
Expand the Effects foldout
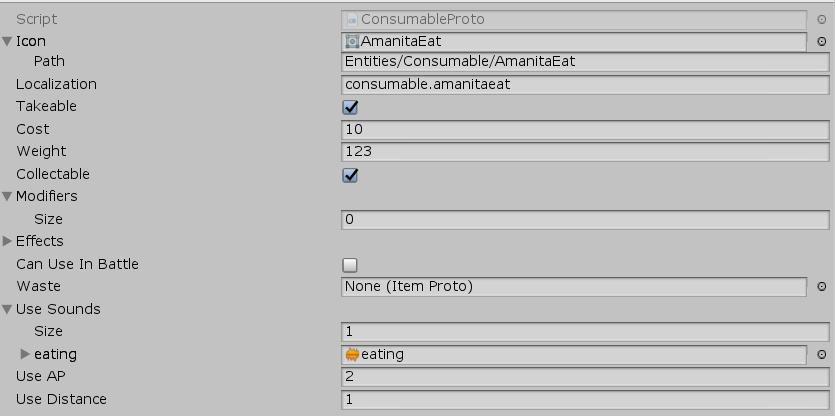pos(8,242)
